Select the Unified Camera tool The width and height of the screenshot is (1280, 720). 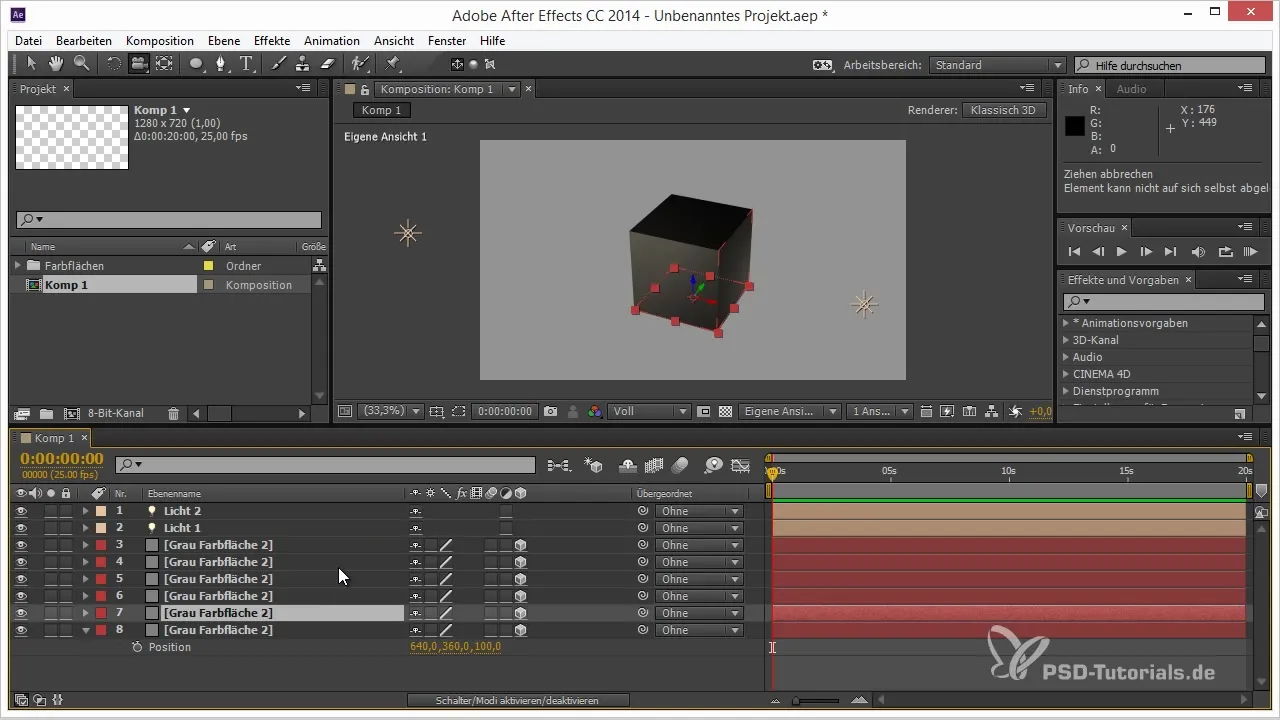tap(138, 64)
